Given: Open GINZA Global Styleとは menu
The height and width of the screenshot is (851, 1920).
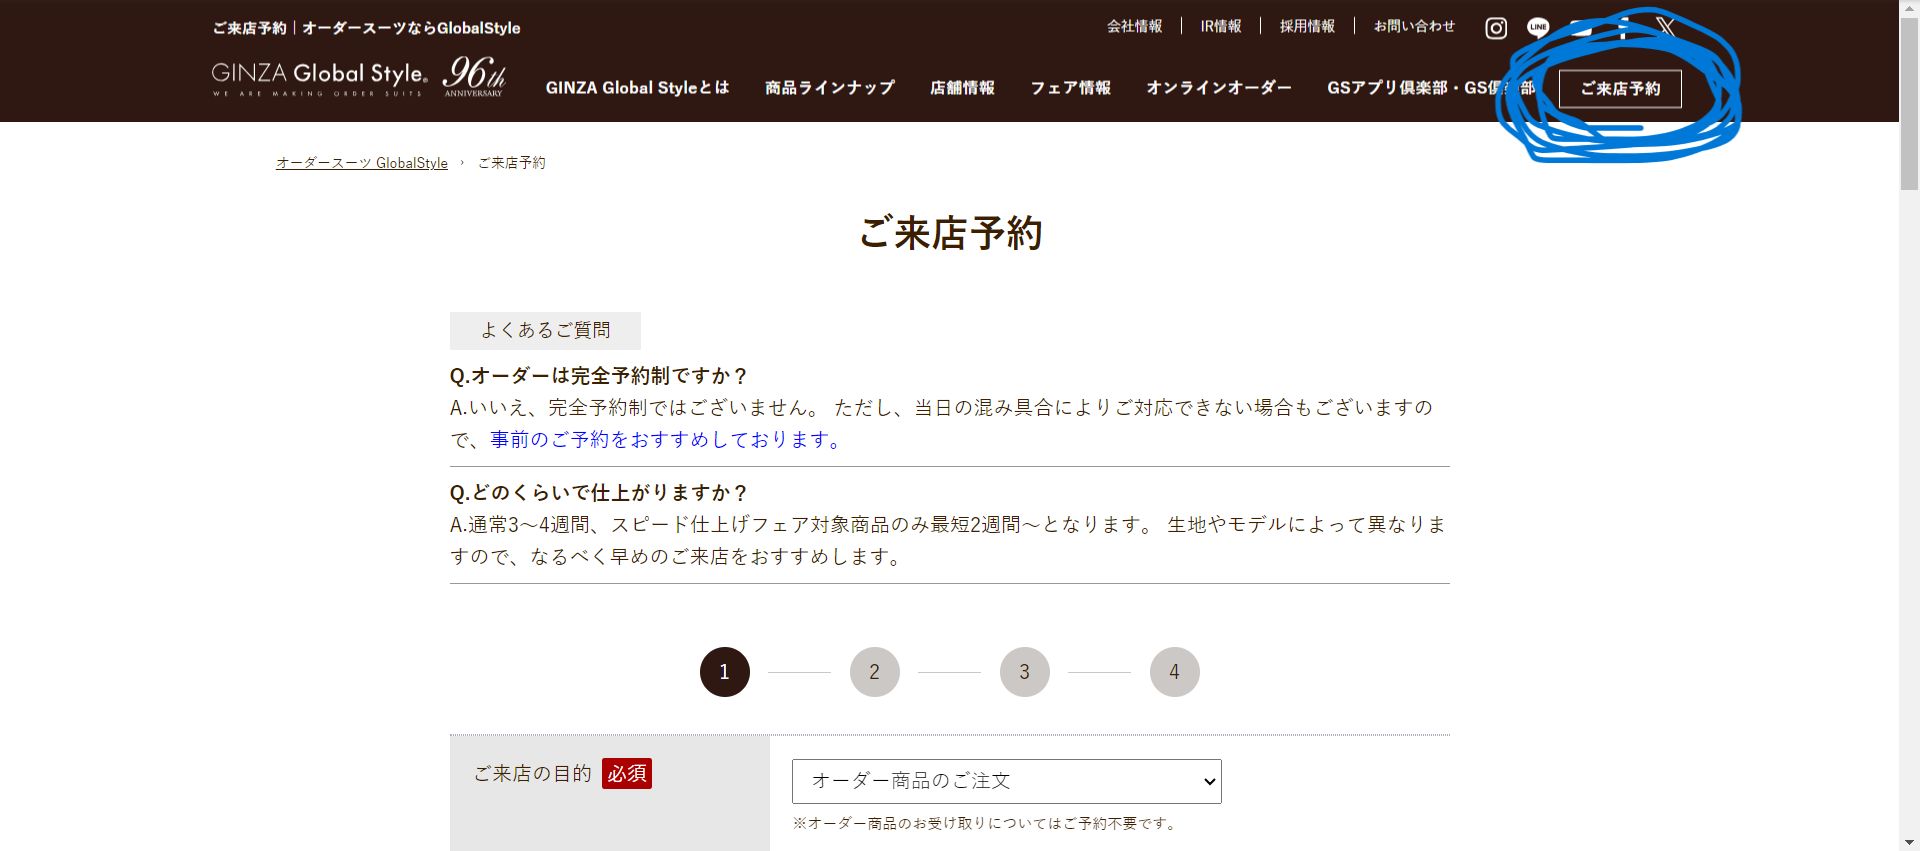Looking at the screenshot, I should click(637, 88).
